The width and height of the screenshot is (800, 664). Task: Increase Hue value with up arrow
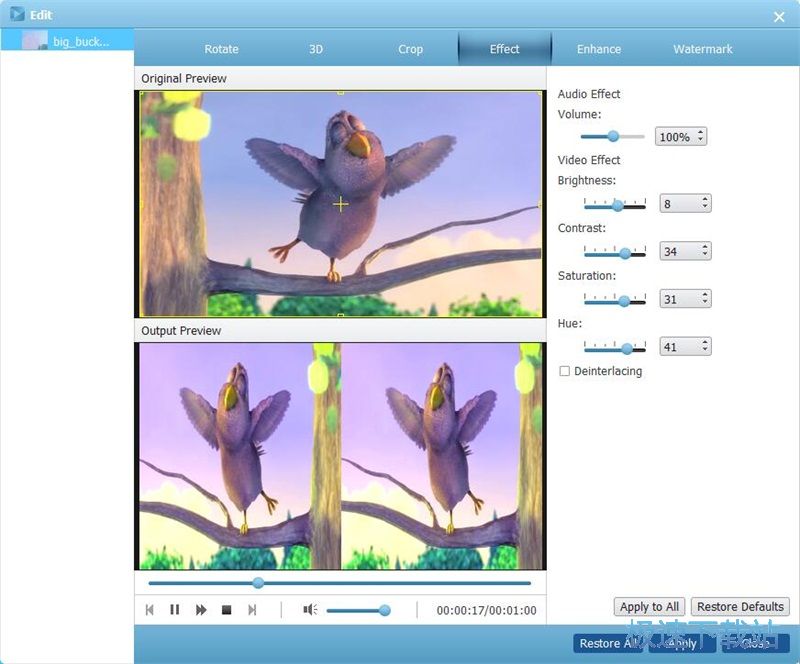tap(705, 341)
